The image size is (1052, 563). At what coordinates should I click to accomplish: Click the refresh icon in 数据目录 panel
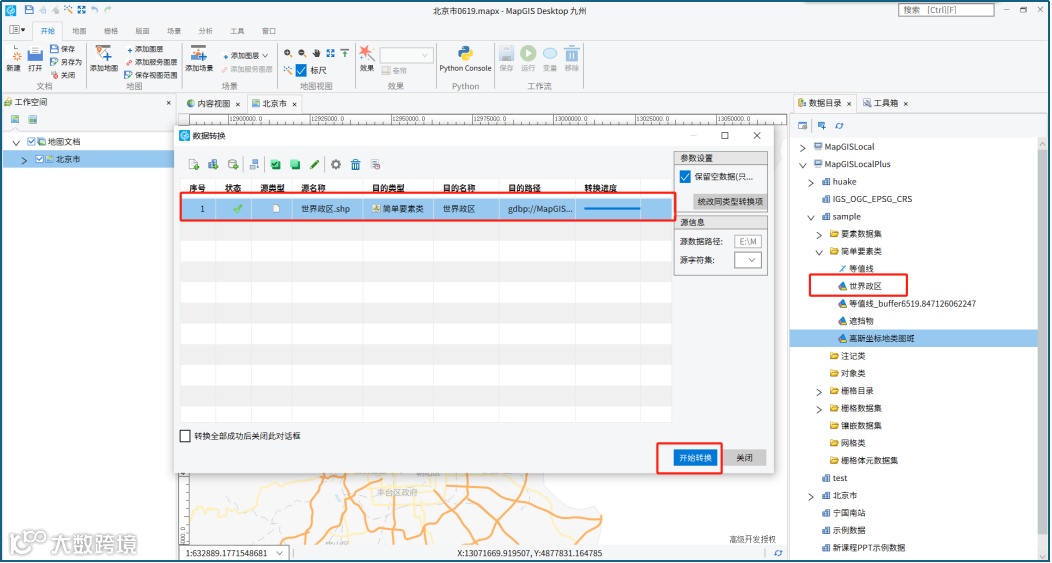pos(839,125)
